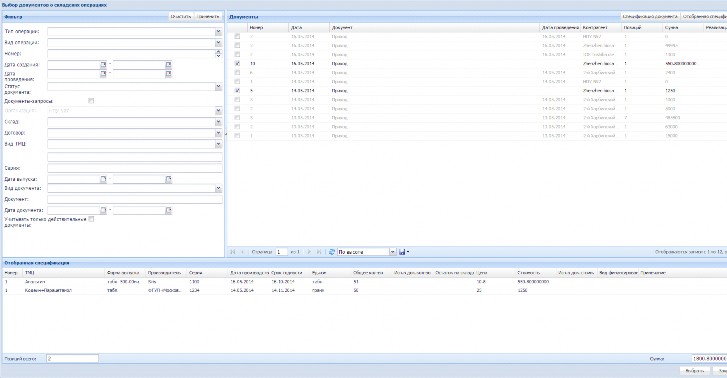Open calendar for creation date end
727x378 pixels.
point(168,64)
